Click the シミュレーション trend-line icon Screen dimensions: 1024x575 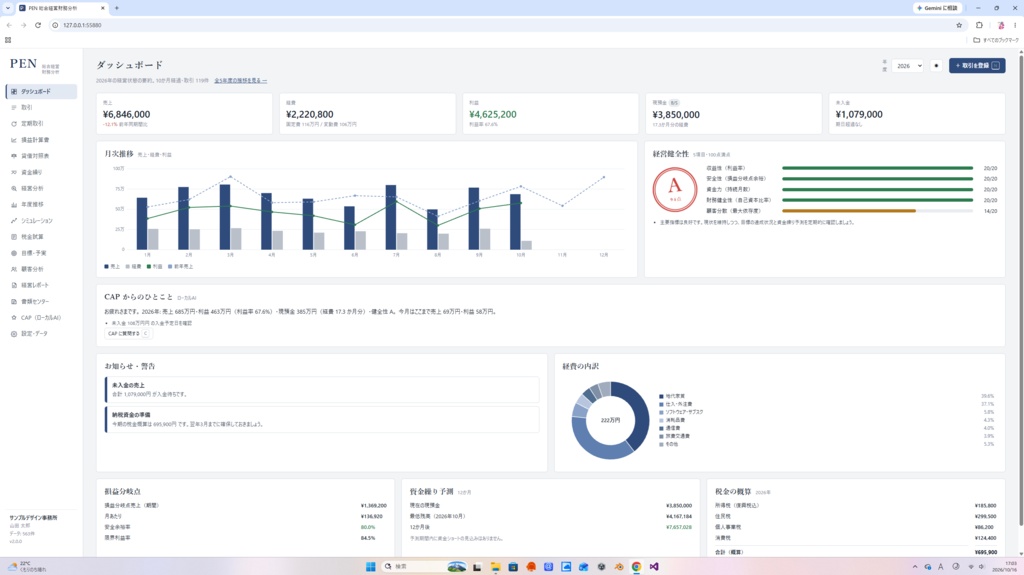14,221
